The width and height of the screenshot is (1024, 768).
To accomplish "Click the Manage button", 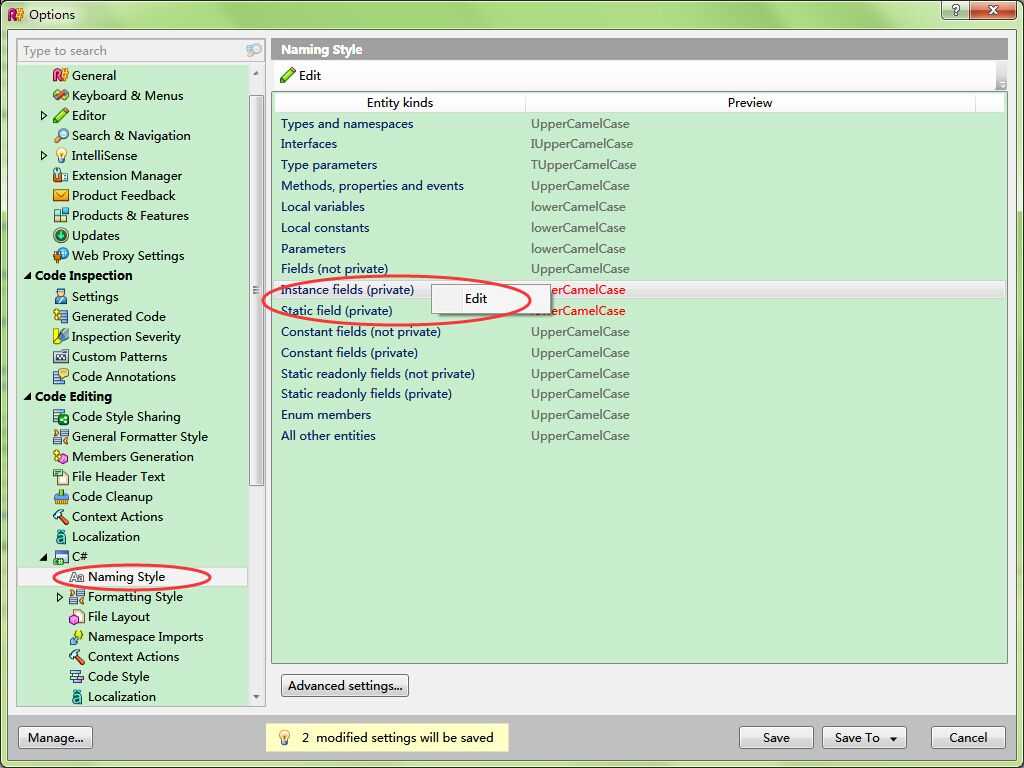I will (x=56, y=737).
